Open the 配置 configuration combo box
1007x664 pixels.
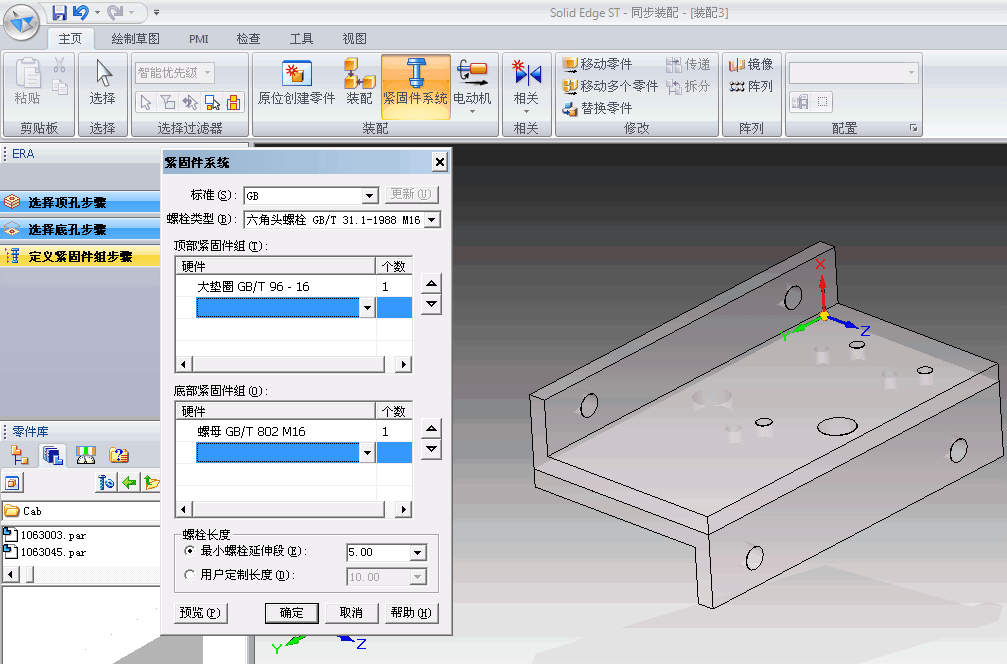click(x=854, y=73)
